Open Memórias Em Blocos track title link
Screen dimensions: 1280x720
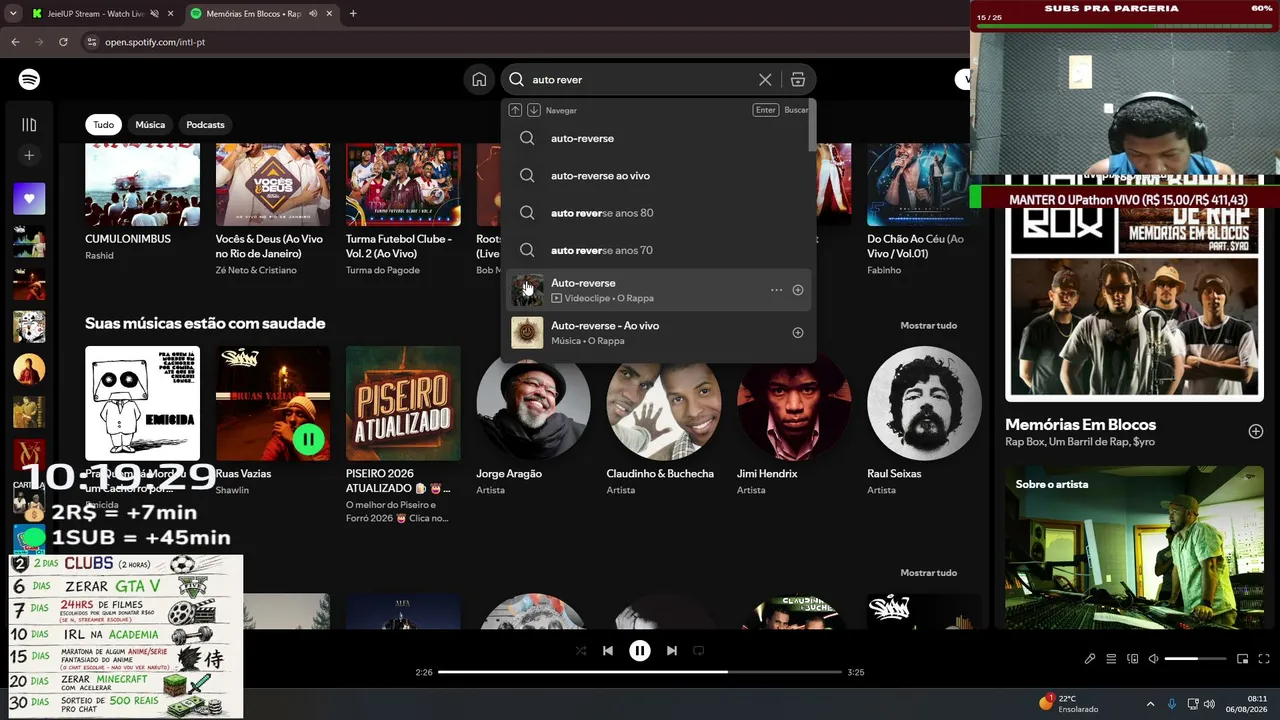point(1080,425)
